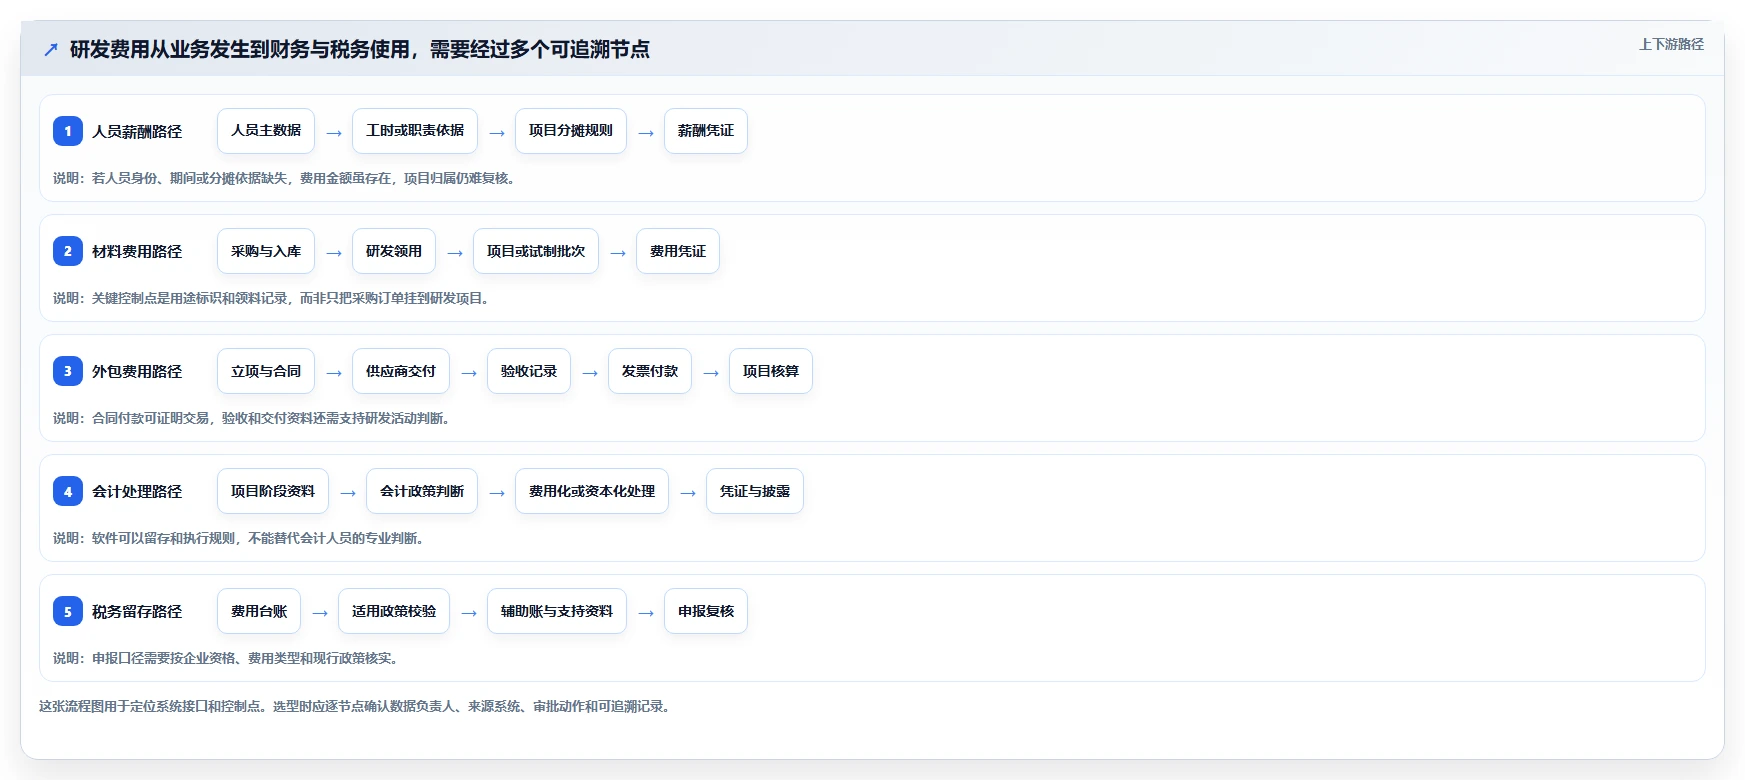Click the arrow between 验收记录 and 发票付款
This screenshot has height=780, width=1745.
coord(590,372)
